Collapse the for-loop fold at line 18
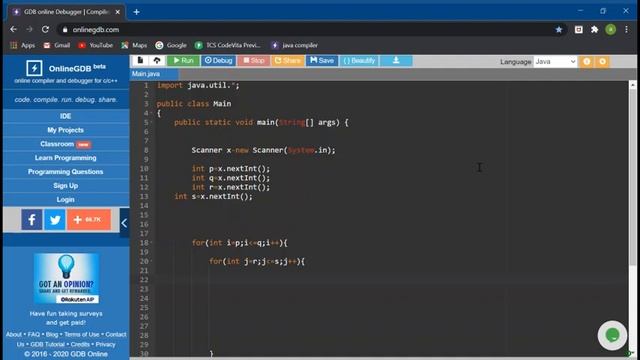 point(152,243)
